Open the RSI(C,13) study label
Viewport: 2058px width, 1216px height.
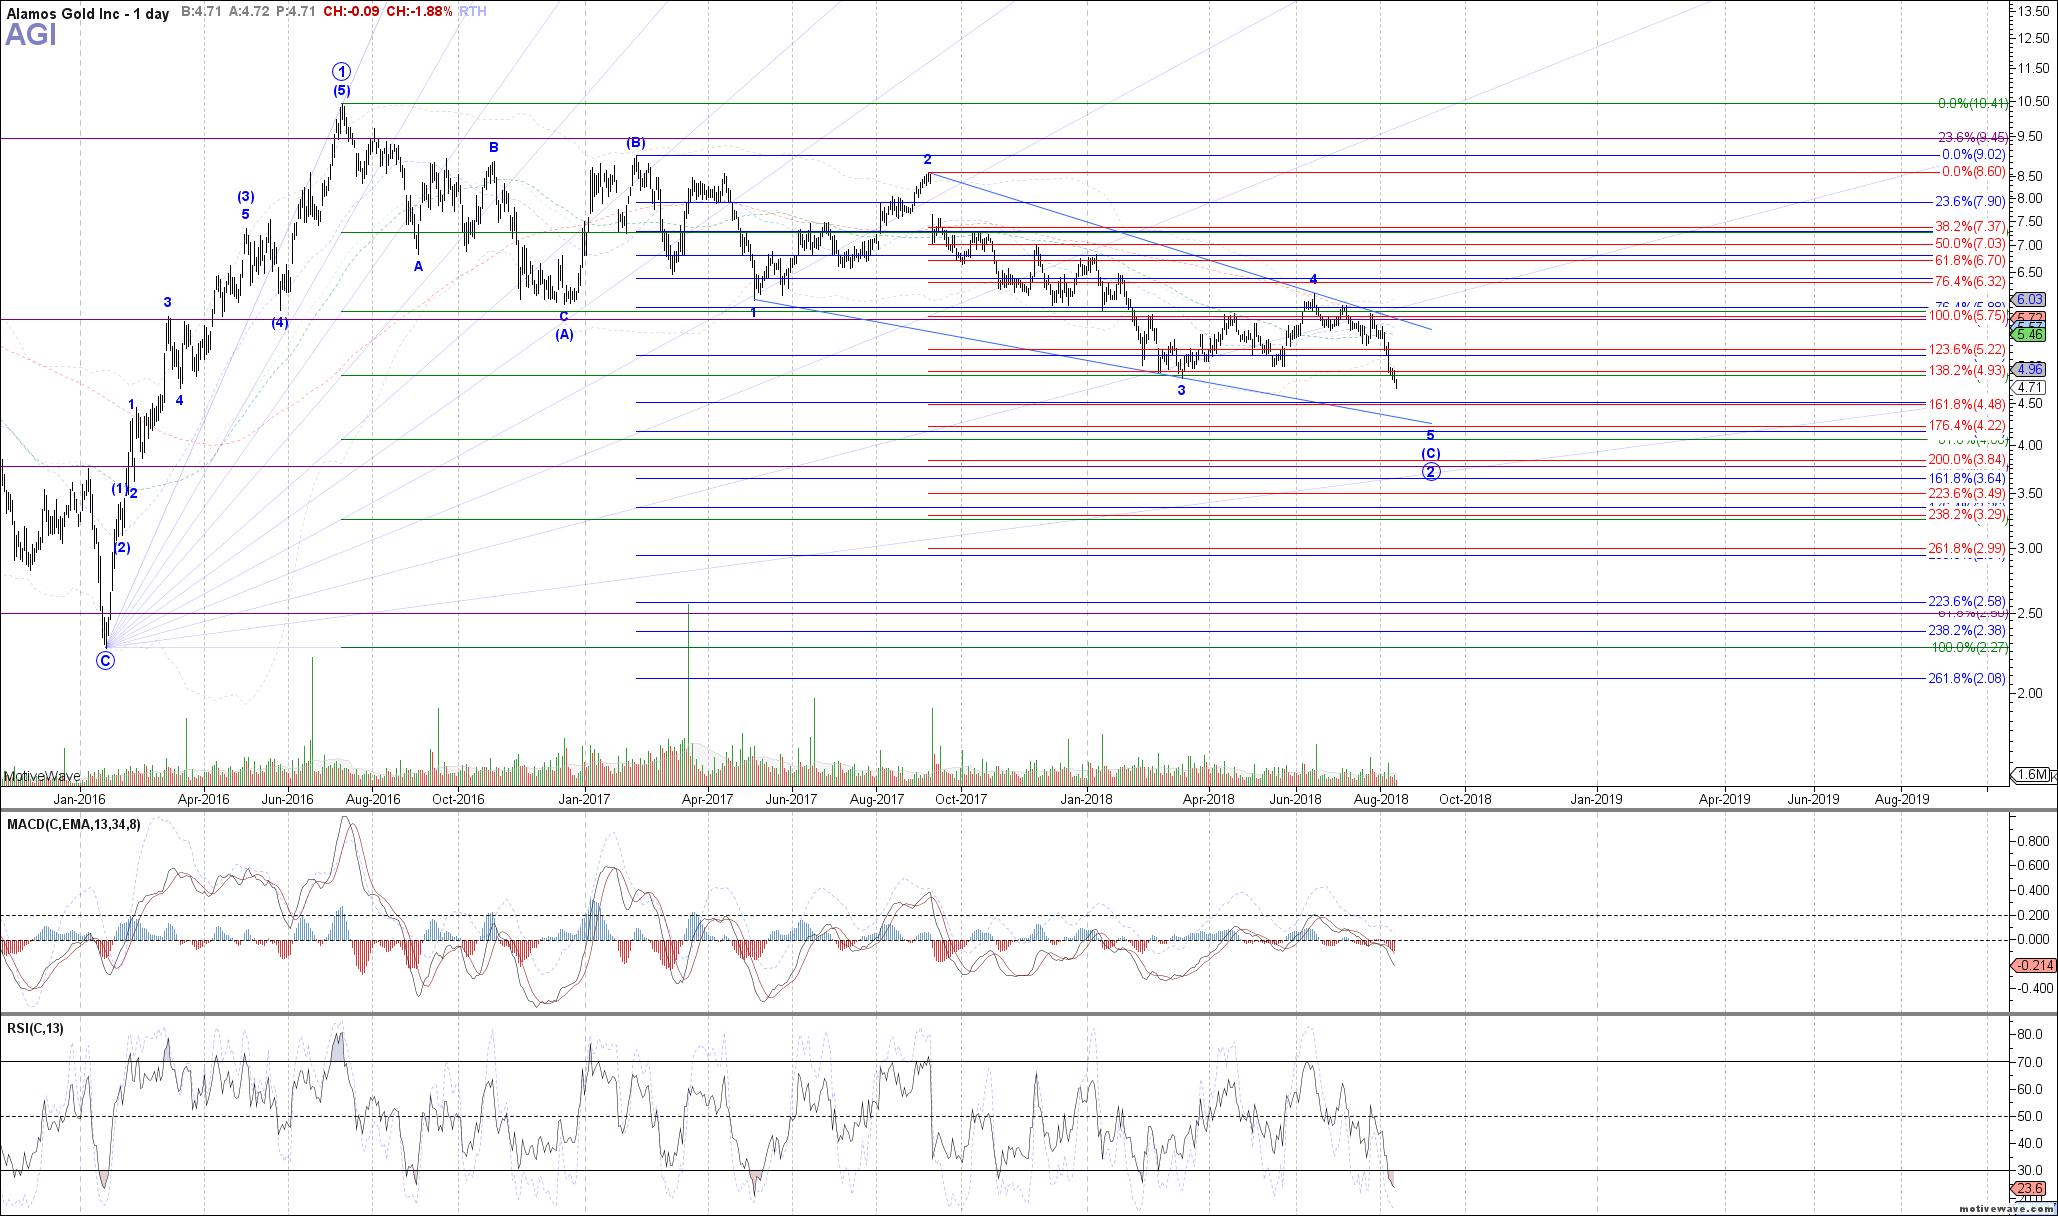[x=36, y=1028]
